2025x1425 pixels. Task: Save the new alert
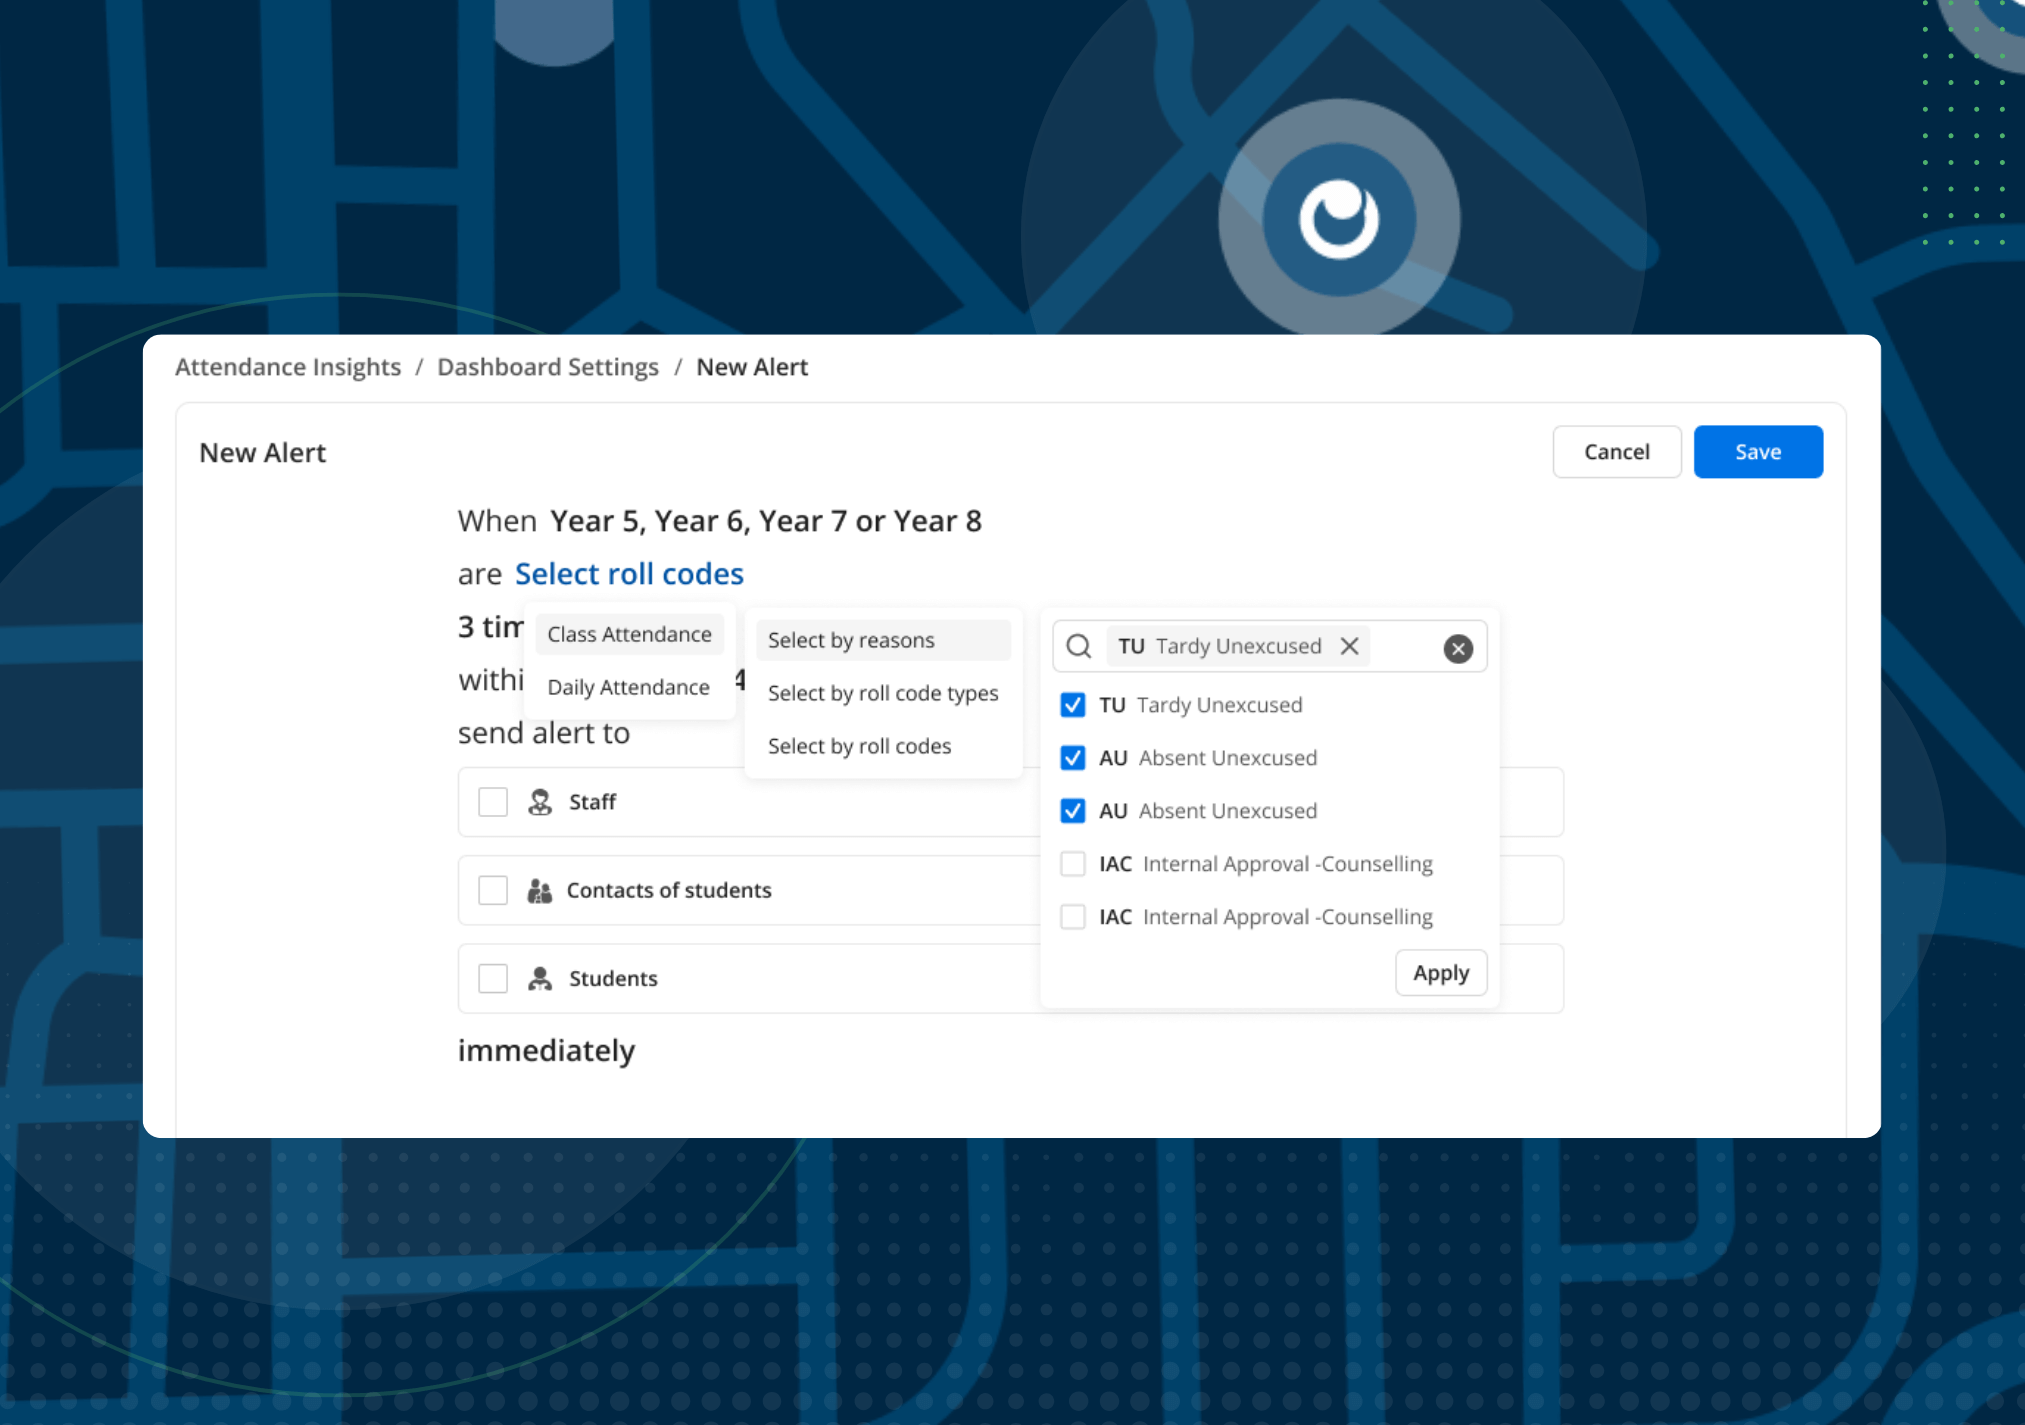(x=1757, y=452)
